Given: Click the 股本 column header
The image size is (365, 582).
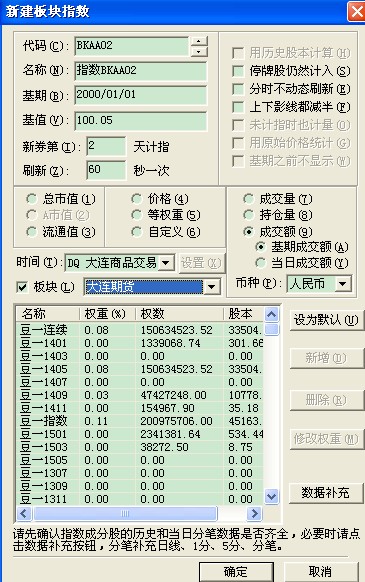Looking at the screenshot, I should 243,314.
